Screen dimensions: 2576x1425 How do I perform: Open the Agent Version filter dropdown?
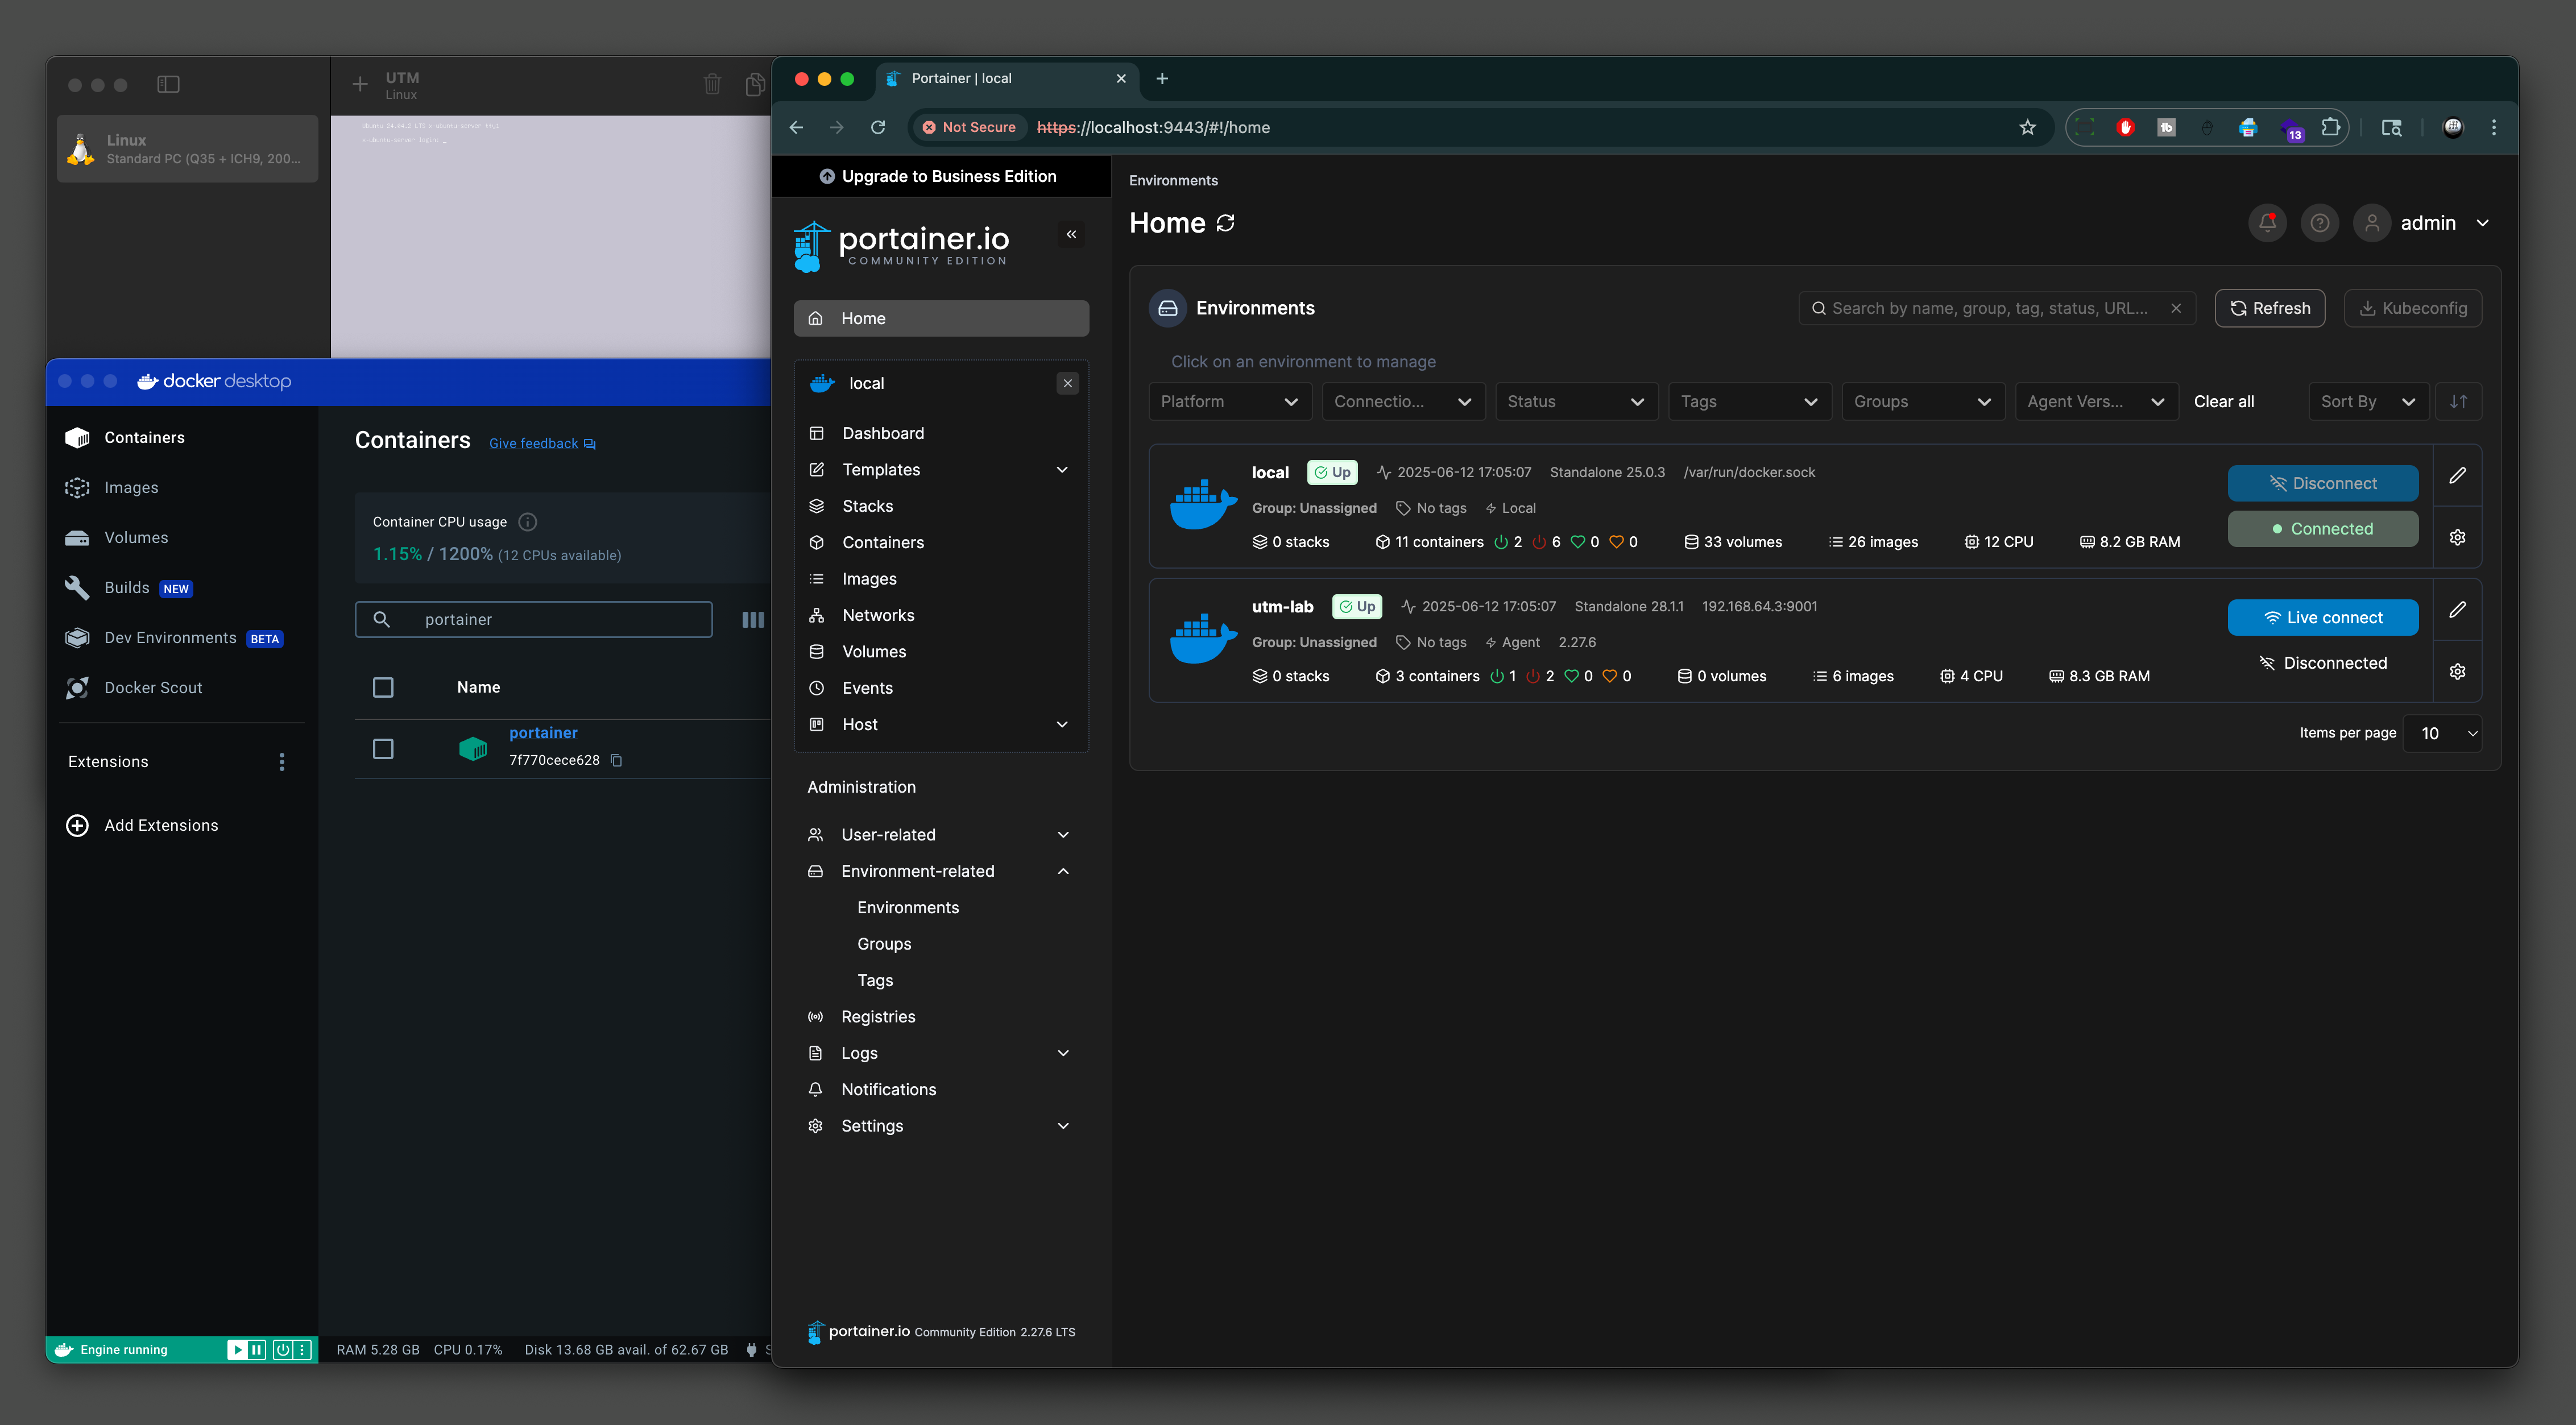pos(2096,402)
